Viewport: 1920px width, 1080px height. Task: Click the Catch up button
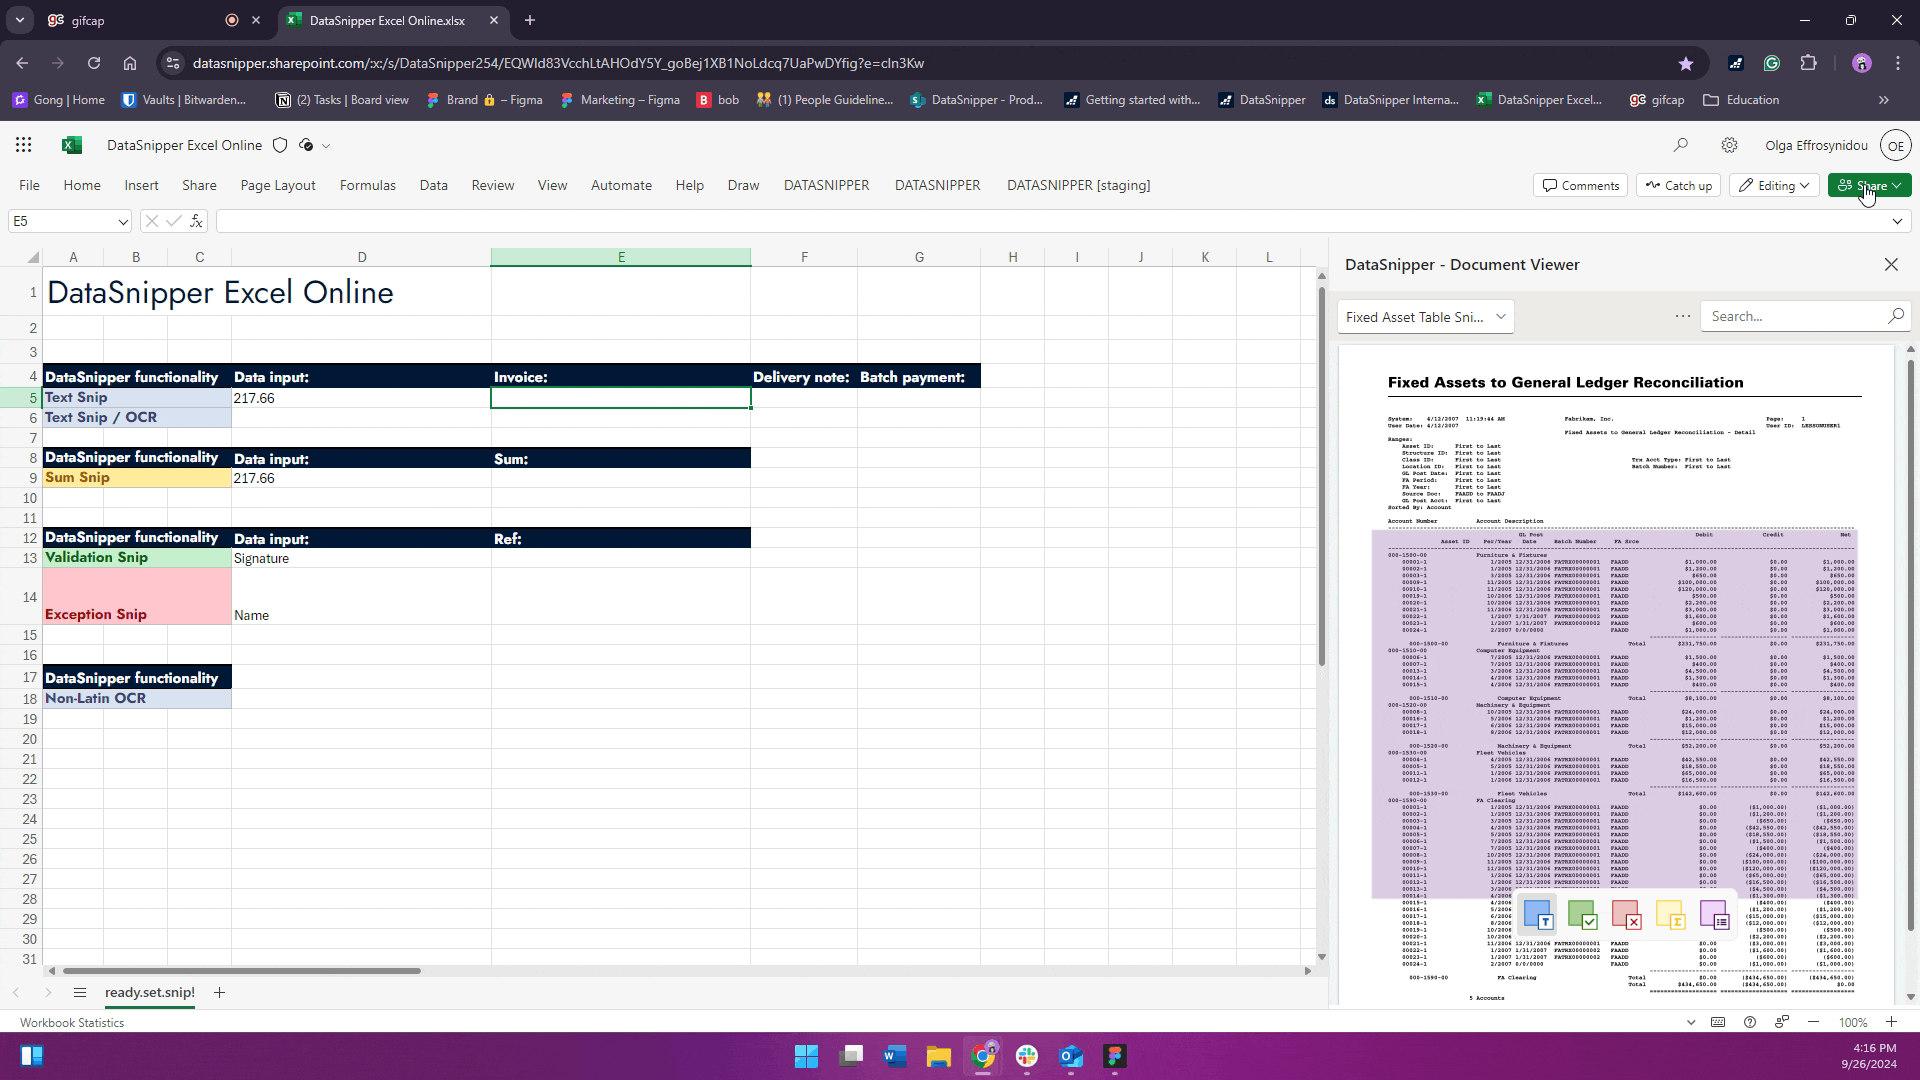[x=1678, y=185]
